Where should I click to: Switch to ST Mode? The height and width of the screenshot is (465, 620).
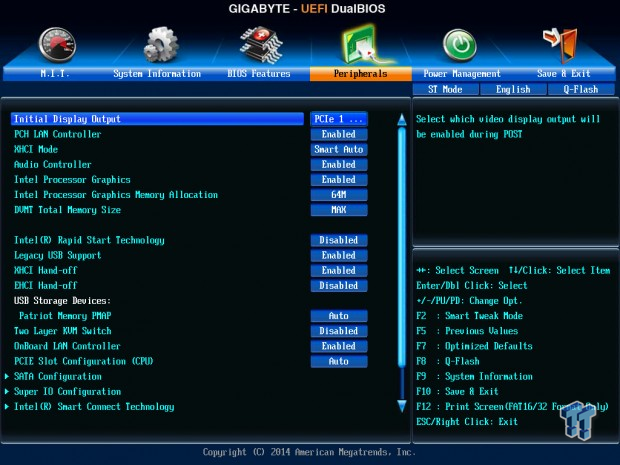[x=445, y=89]
